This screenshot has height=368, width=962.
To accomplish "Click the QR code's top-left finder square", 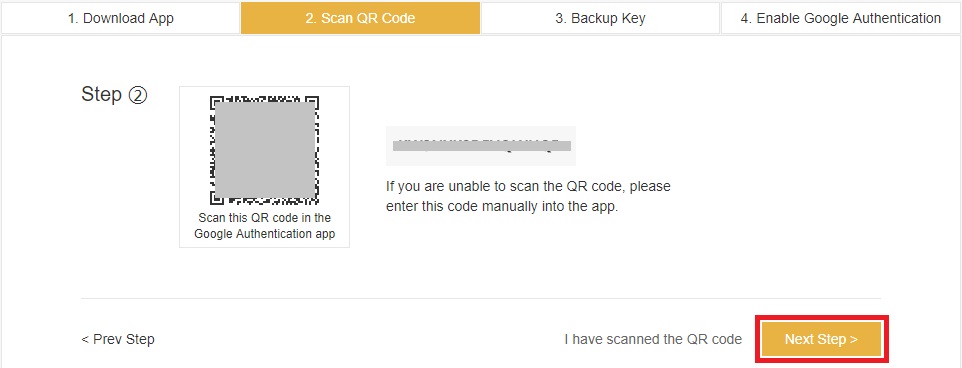I will point(217,102).
